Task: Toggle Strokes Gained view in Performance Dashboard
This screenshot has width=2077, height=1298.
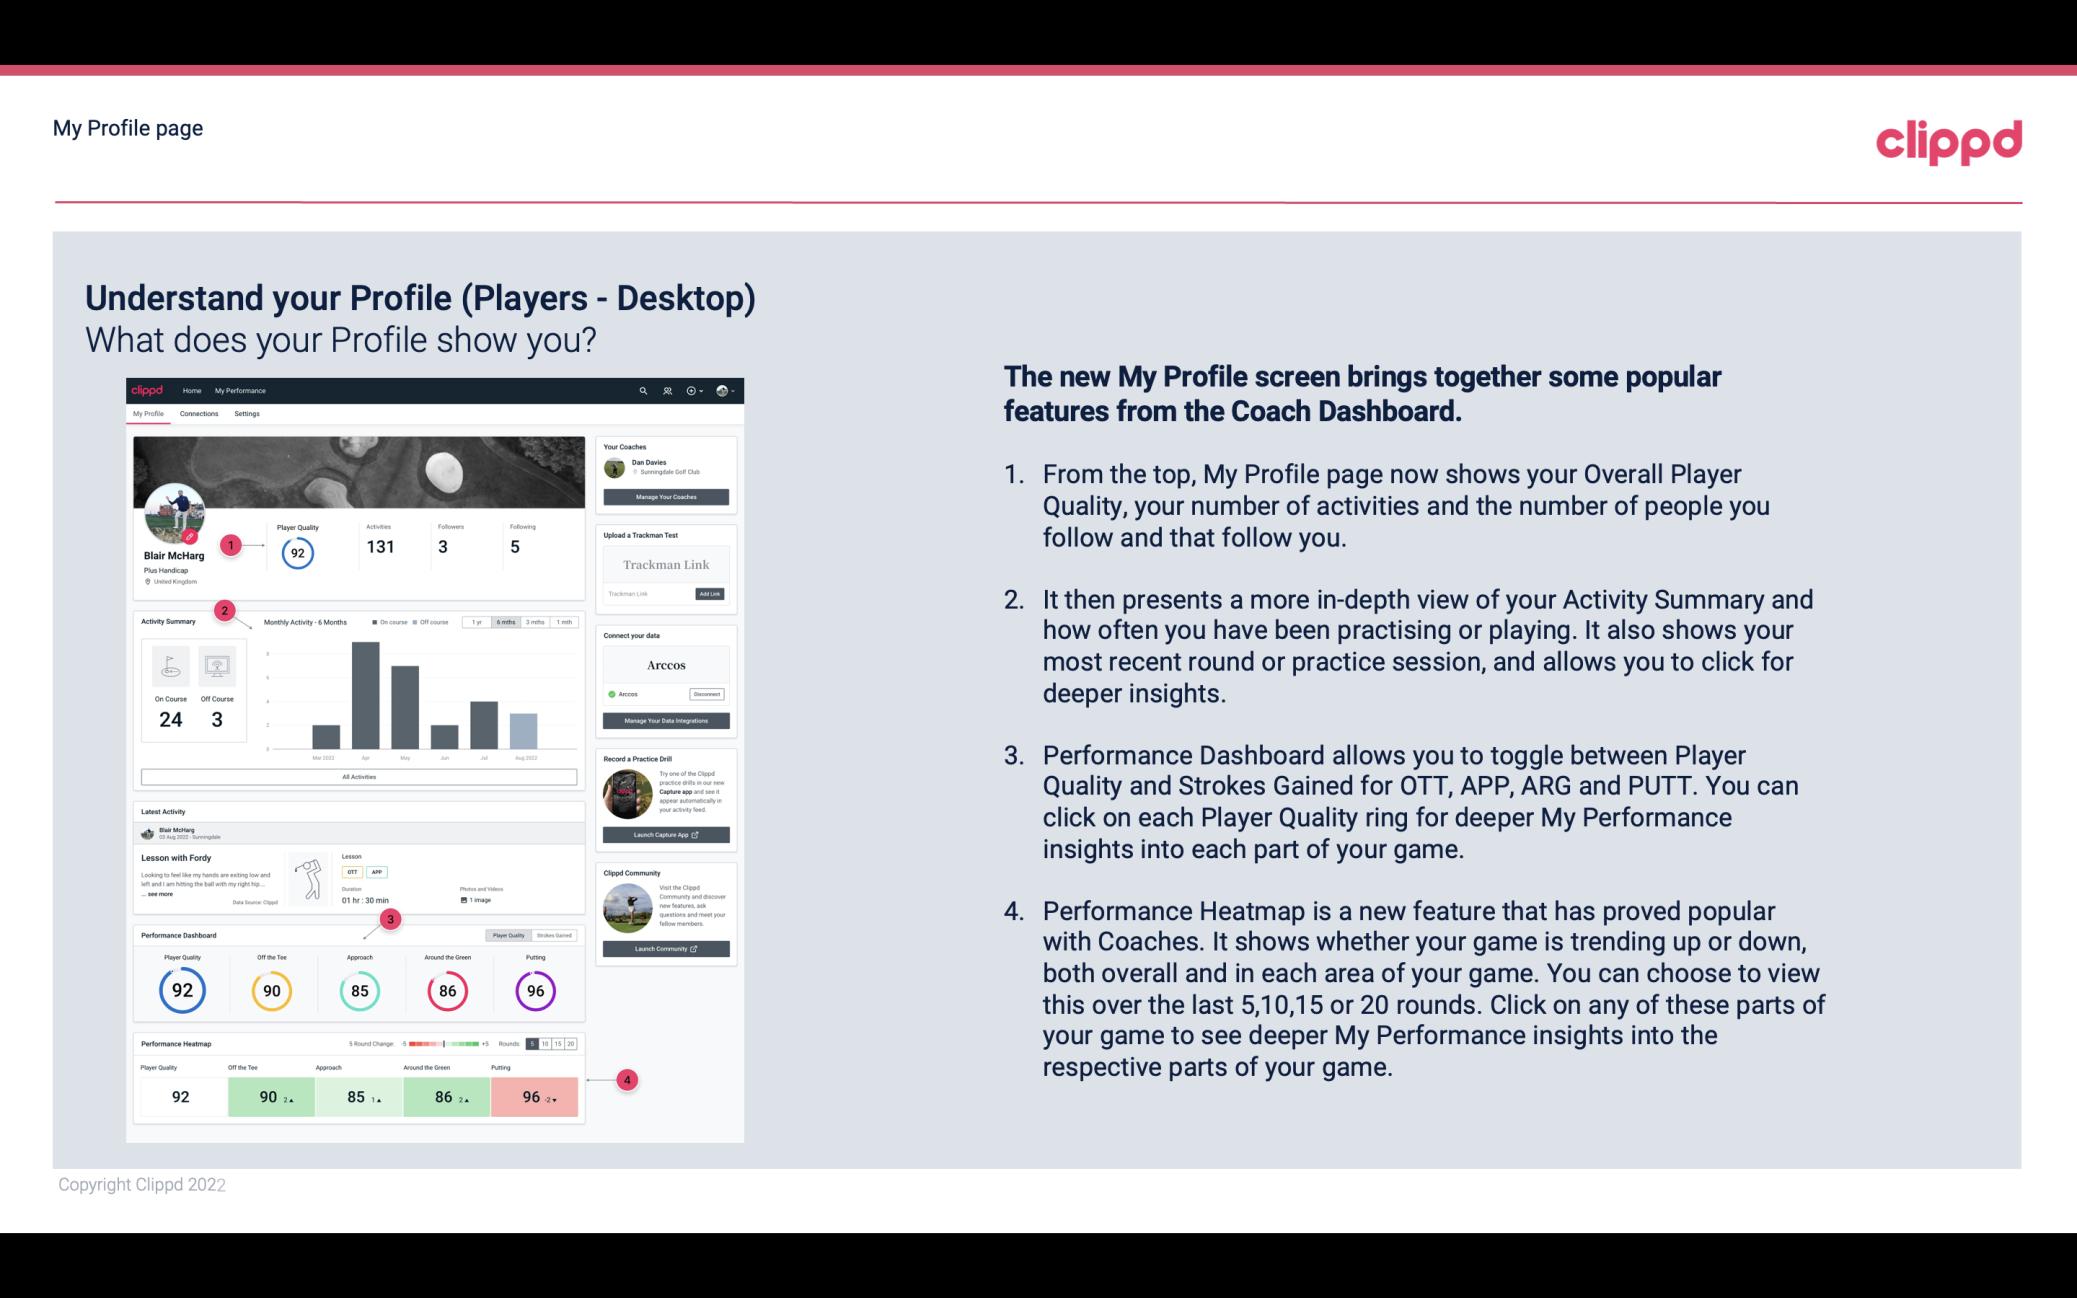Action: click(x=561, y=935)
